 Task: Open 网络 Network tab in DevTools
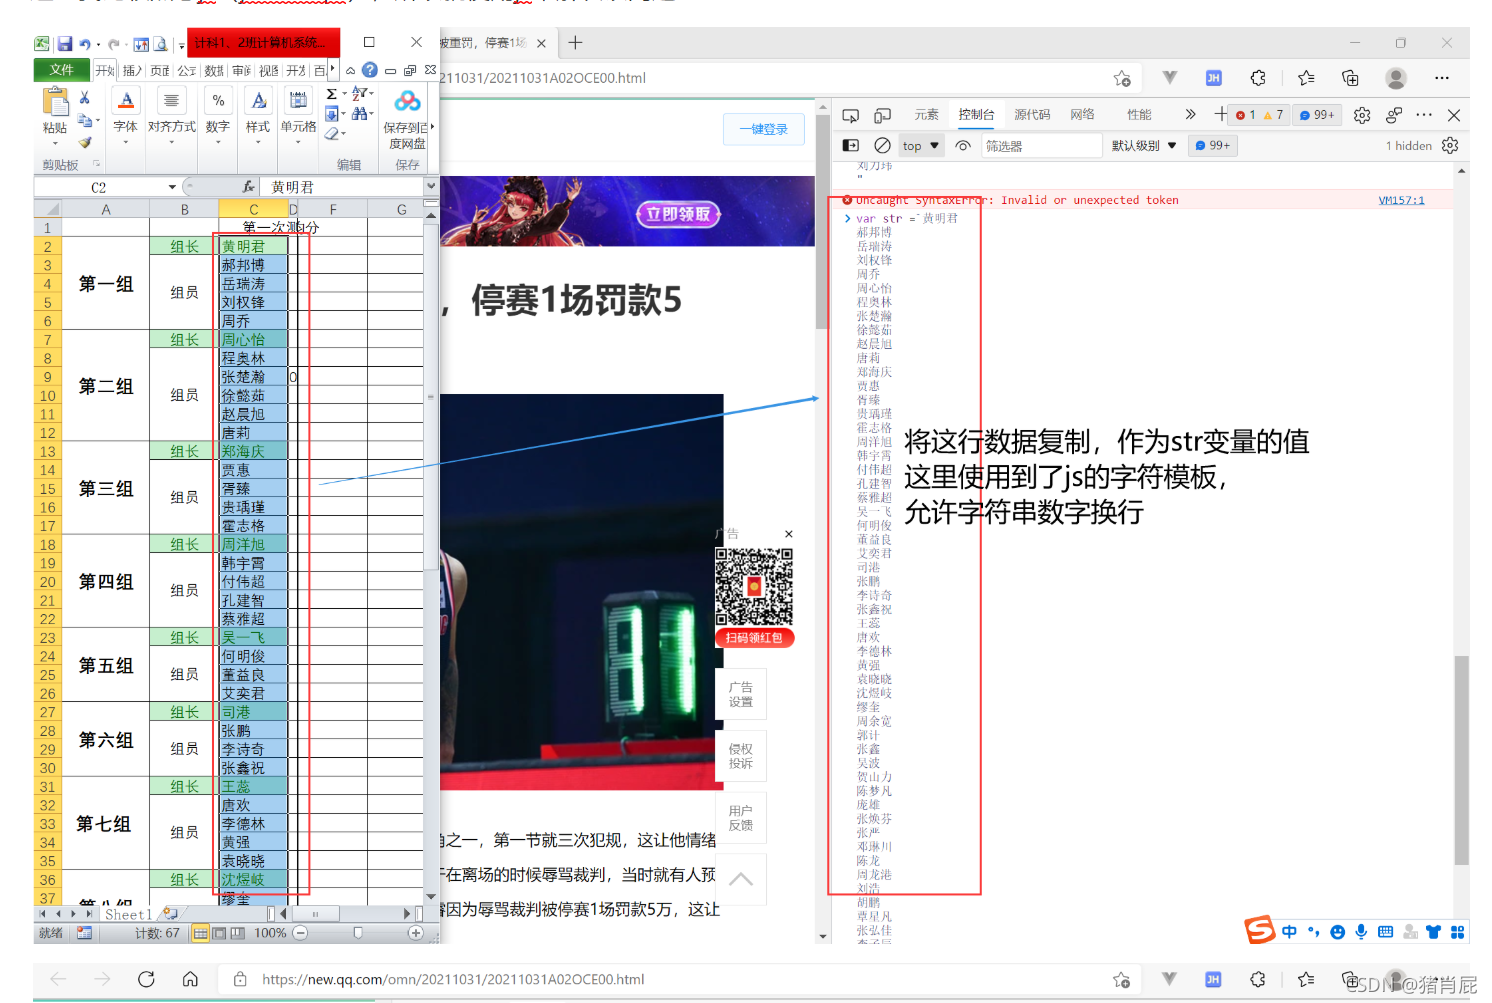tap(1082, 115)
